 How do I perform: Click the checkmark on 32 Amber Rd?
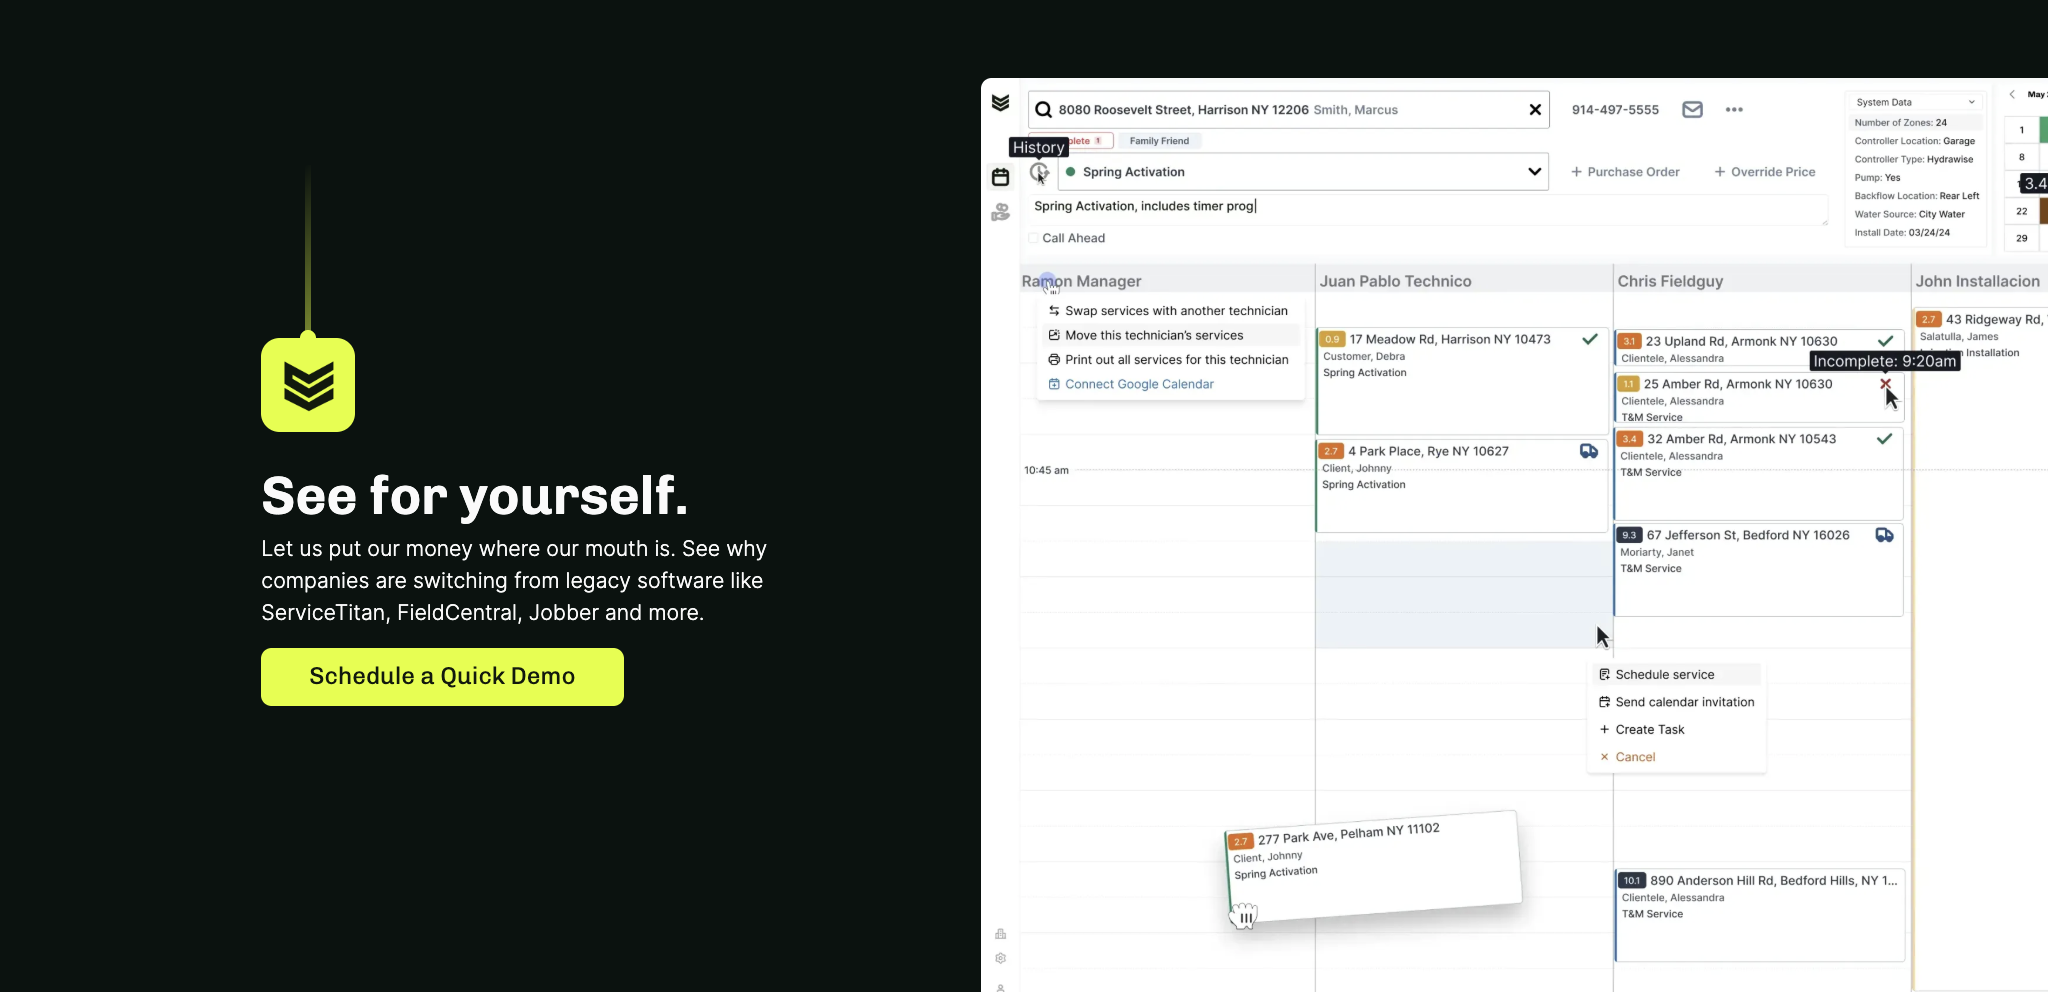(1884, 439)
